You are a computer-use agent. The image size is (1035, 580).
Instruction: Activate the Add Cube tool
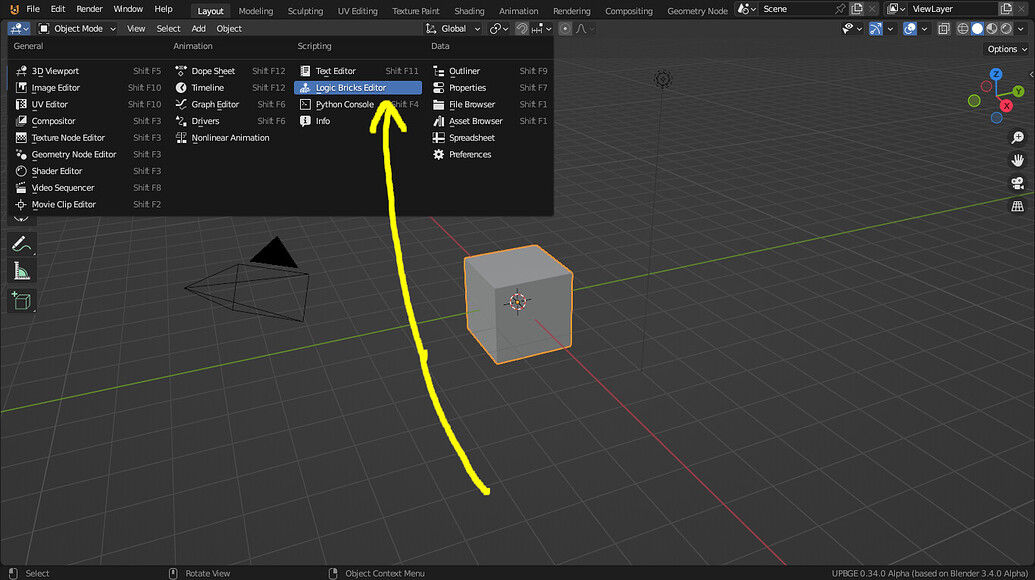click(21, 300)
